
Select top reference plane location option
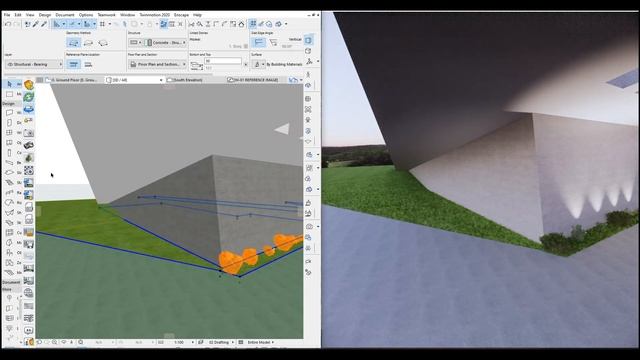(73, 64)
